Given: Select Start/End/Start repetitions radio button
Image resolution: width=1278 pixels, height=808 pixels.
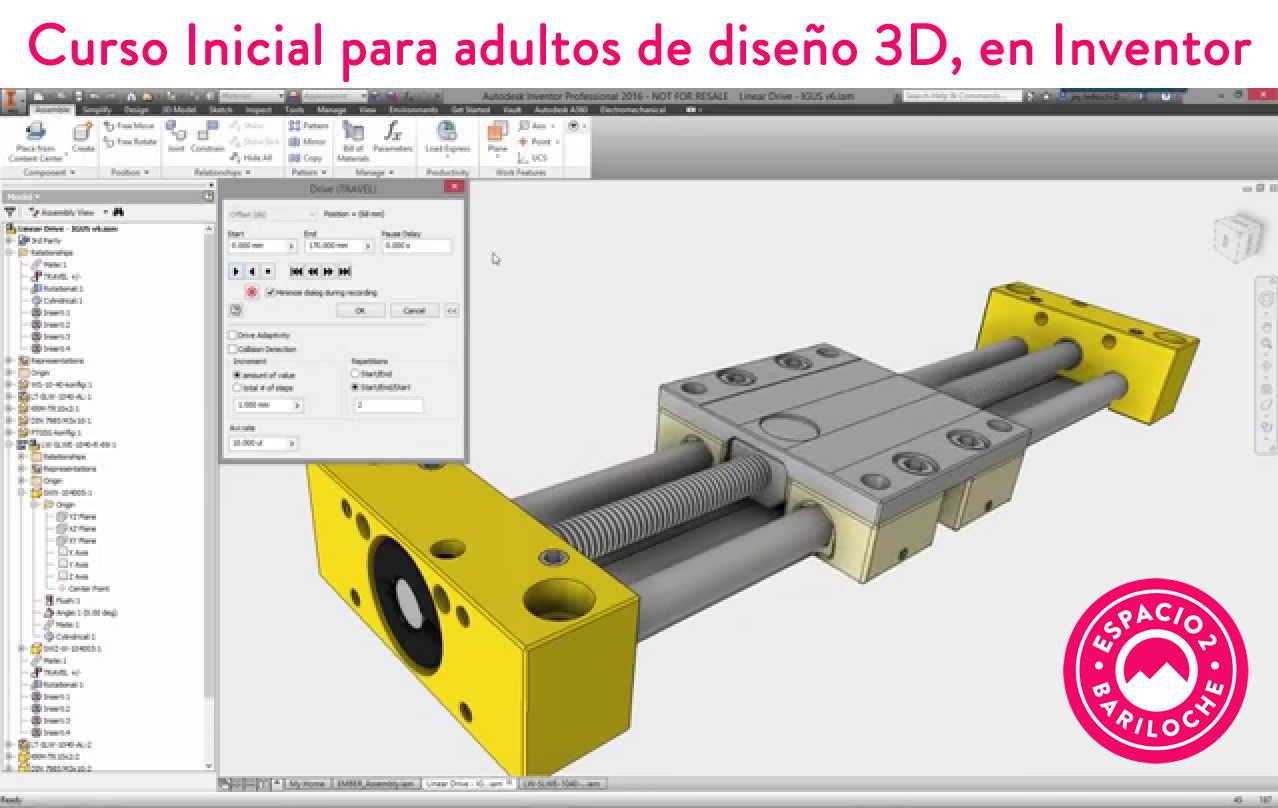Looking at the screenshot, I should click(x=355, y=386).
